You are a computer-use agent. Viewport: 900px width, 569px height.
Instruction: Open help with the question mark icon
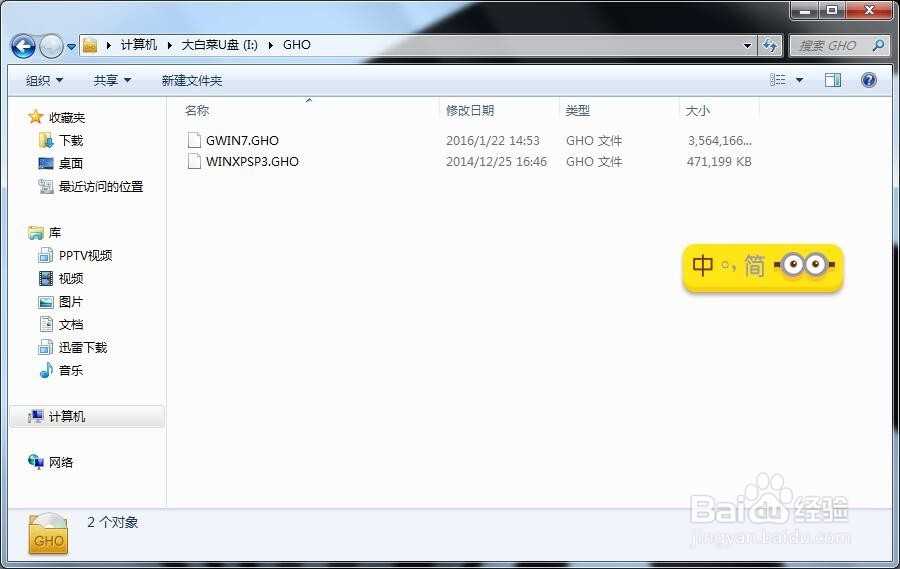click(x=869, y=80)
